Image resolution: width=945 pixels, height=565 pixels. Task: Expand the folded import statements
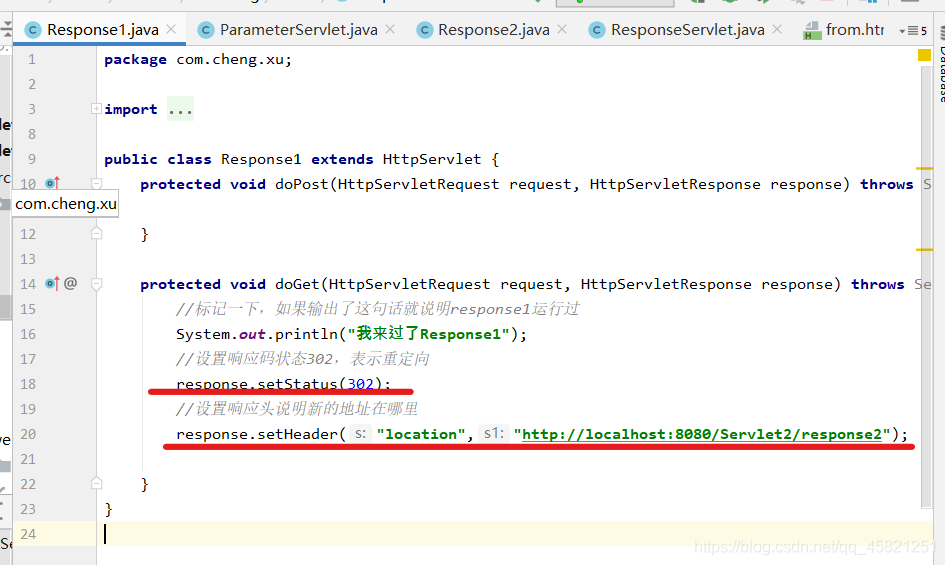(96, 109)
